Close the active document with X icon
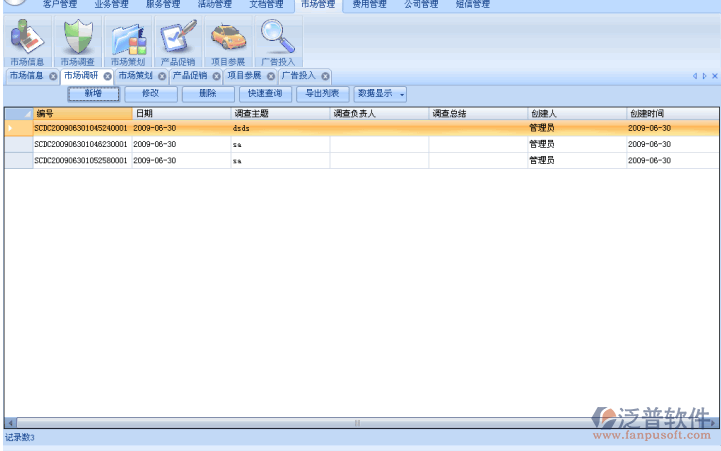The image size is (721, 451). [x=715, y=76]
